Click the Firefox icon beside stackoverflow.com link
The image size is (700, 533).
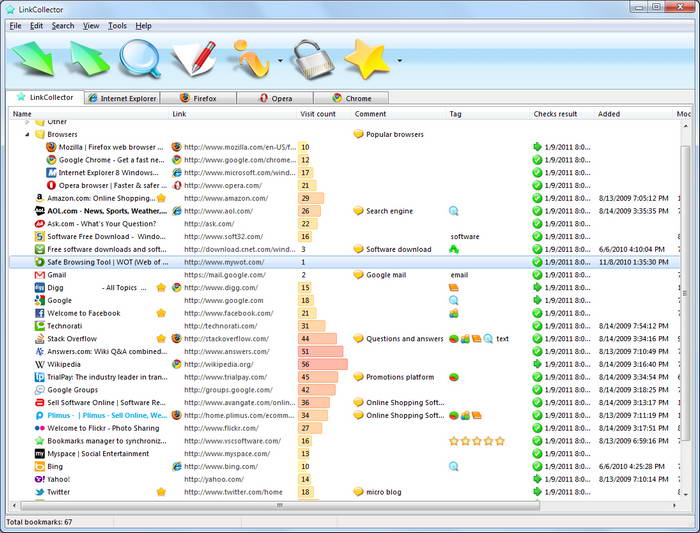click(x=177, y=338)
